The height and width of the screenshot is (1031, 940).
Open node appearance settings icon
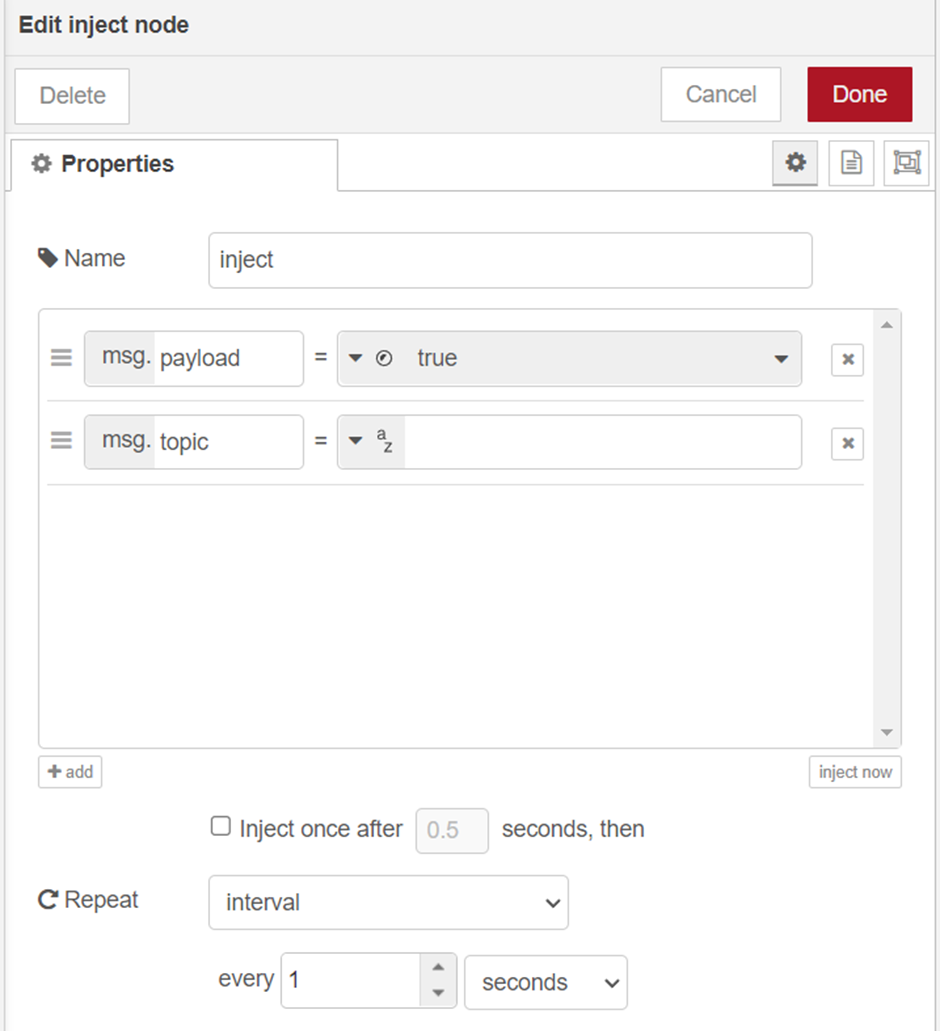coord(906,162)
